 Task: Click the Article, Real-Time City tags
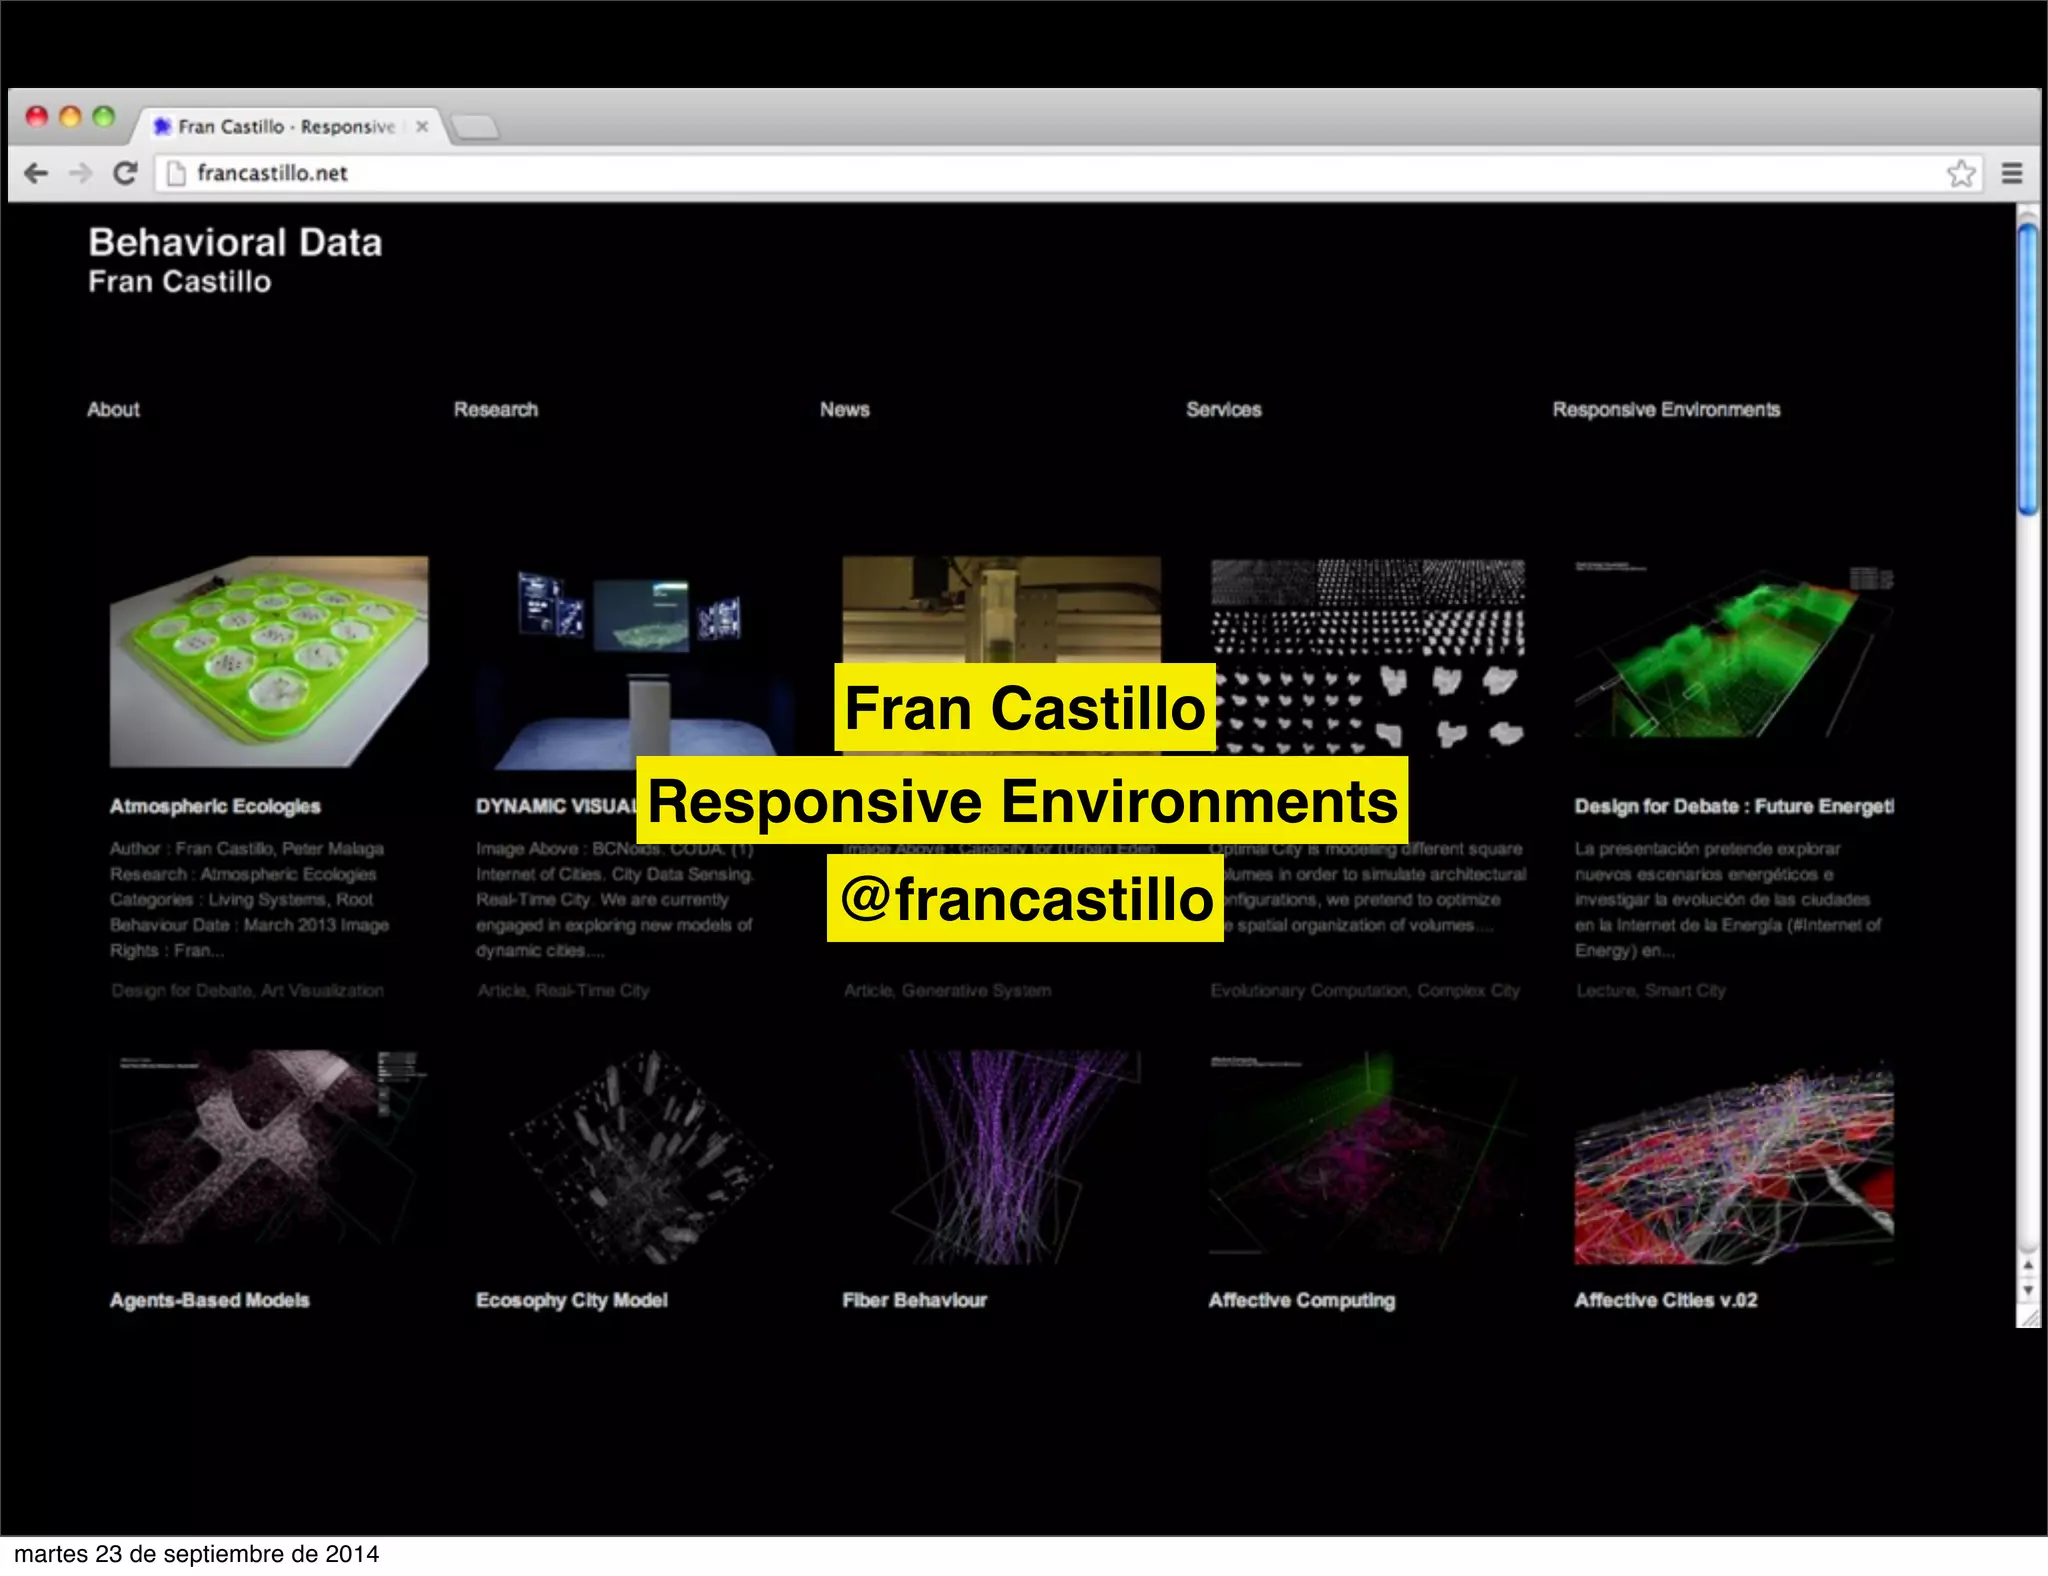pyautogui.click(x=564, y=990)
